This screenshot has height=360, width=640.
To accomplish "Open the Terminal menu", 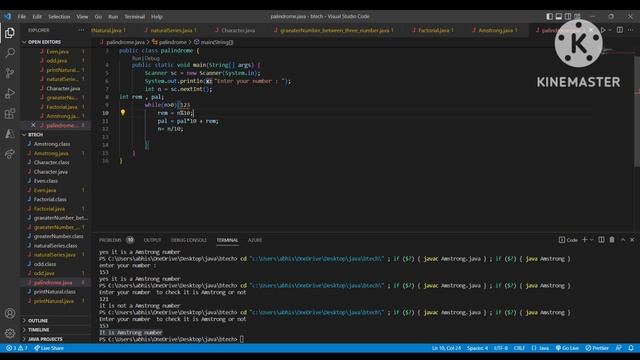I will (135, 16).
